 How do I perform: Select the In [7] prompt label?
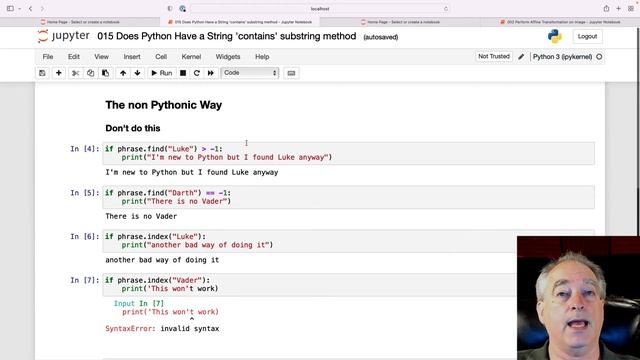(x=84, y=280)
